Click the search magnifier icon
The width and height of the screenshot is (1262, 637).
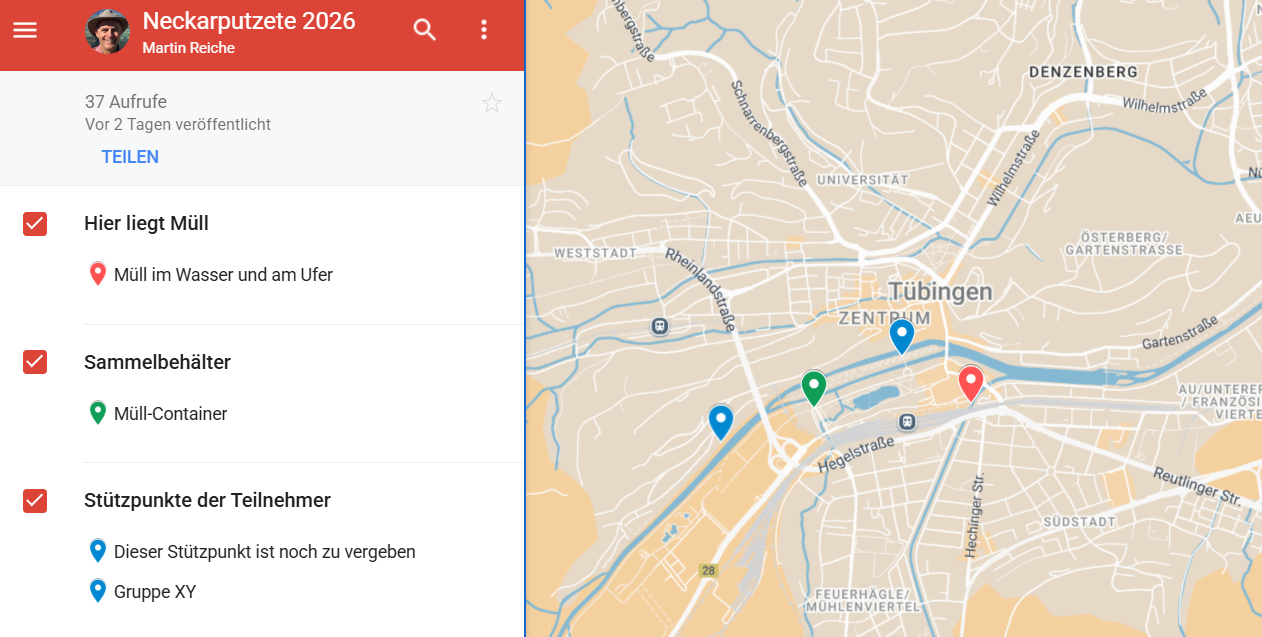(x=425, y=30)
